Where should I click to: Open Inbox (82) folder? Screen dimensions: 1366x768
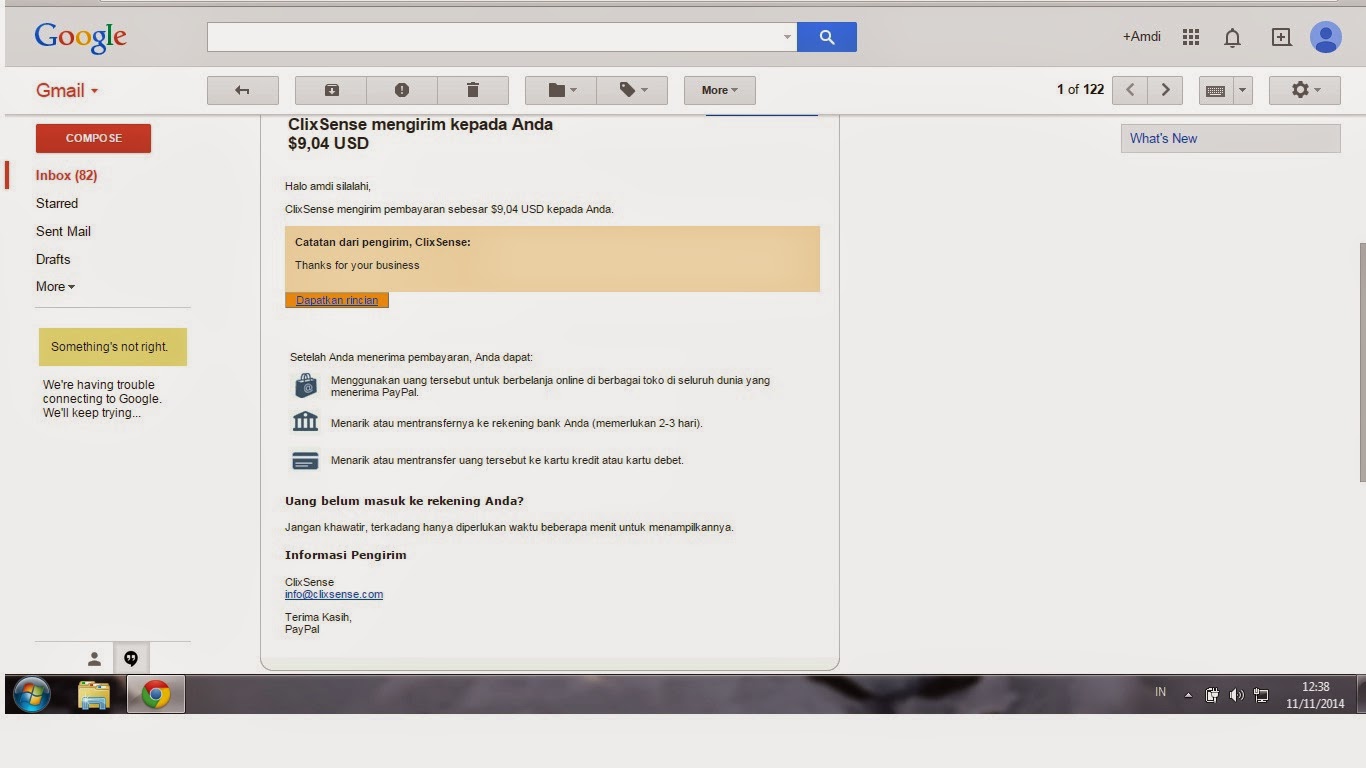(x=66, y=175)
